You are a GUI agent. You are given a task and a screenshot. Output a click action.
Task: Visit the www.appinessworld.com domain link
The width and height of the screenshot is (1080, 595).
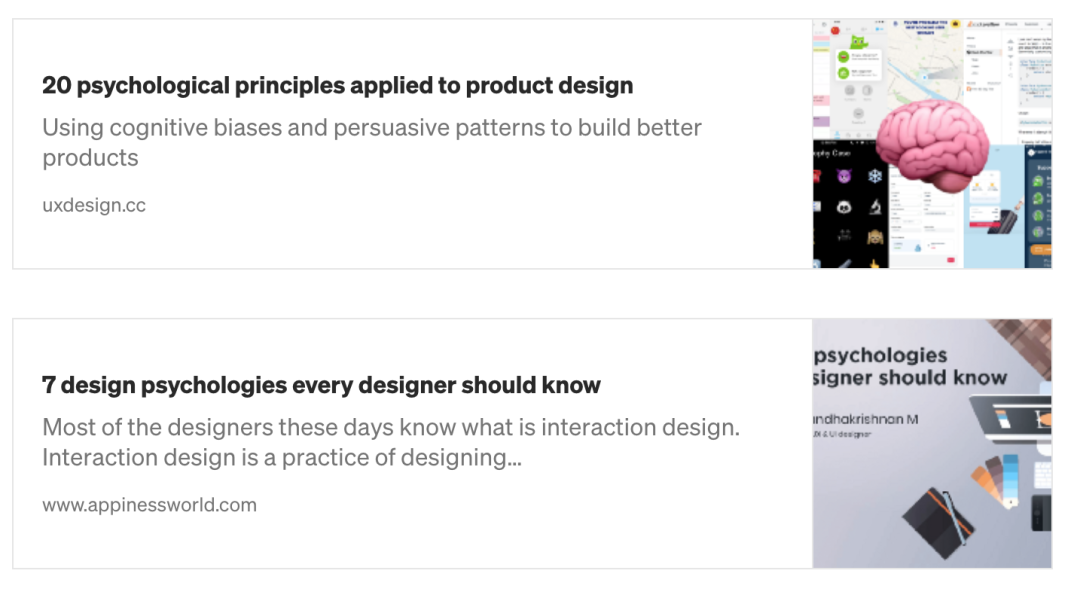[149, 505]
